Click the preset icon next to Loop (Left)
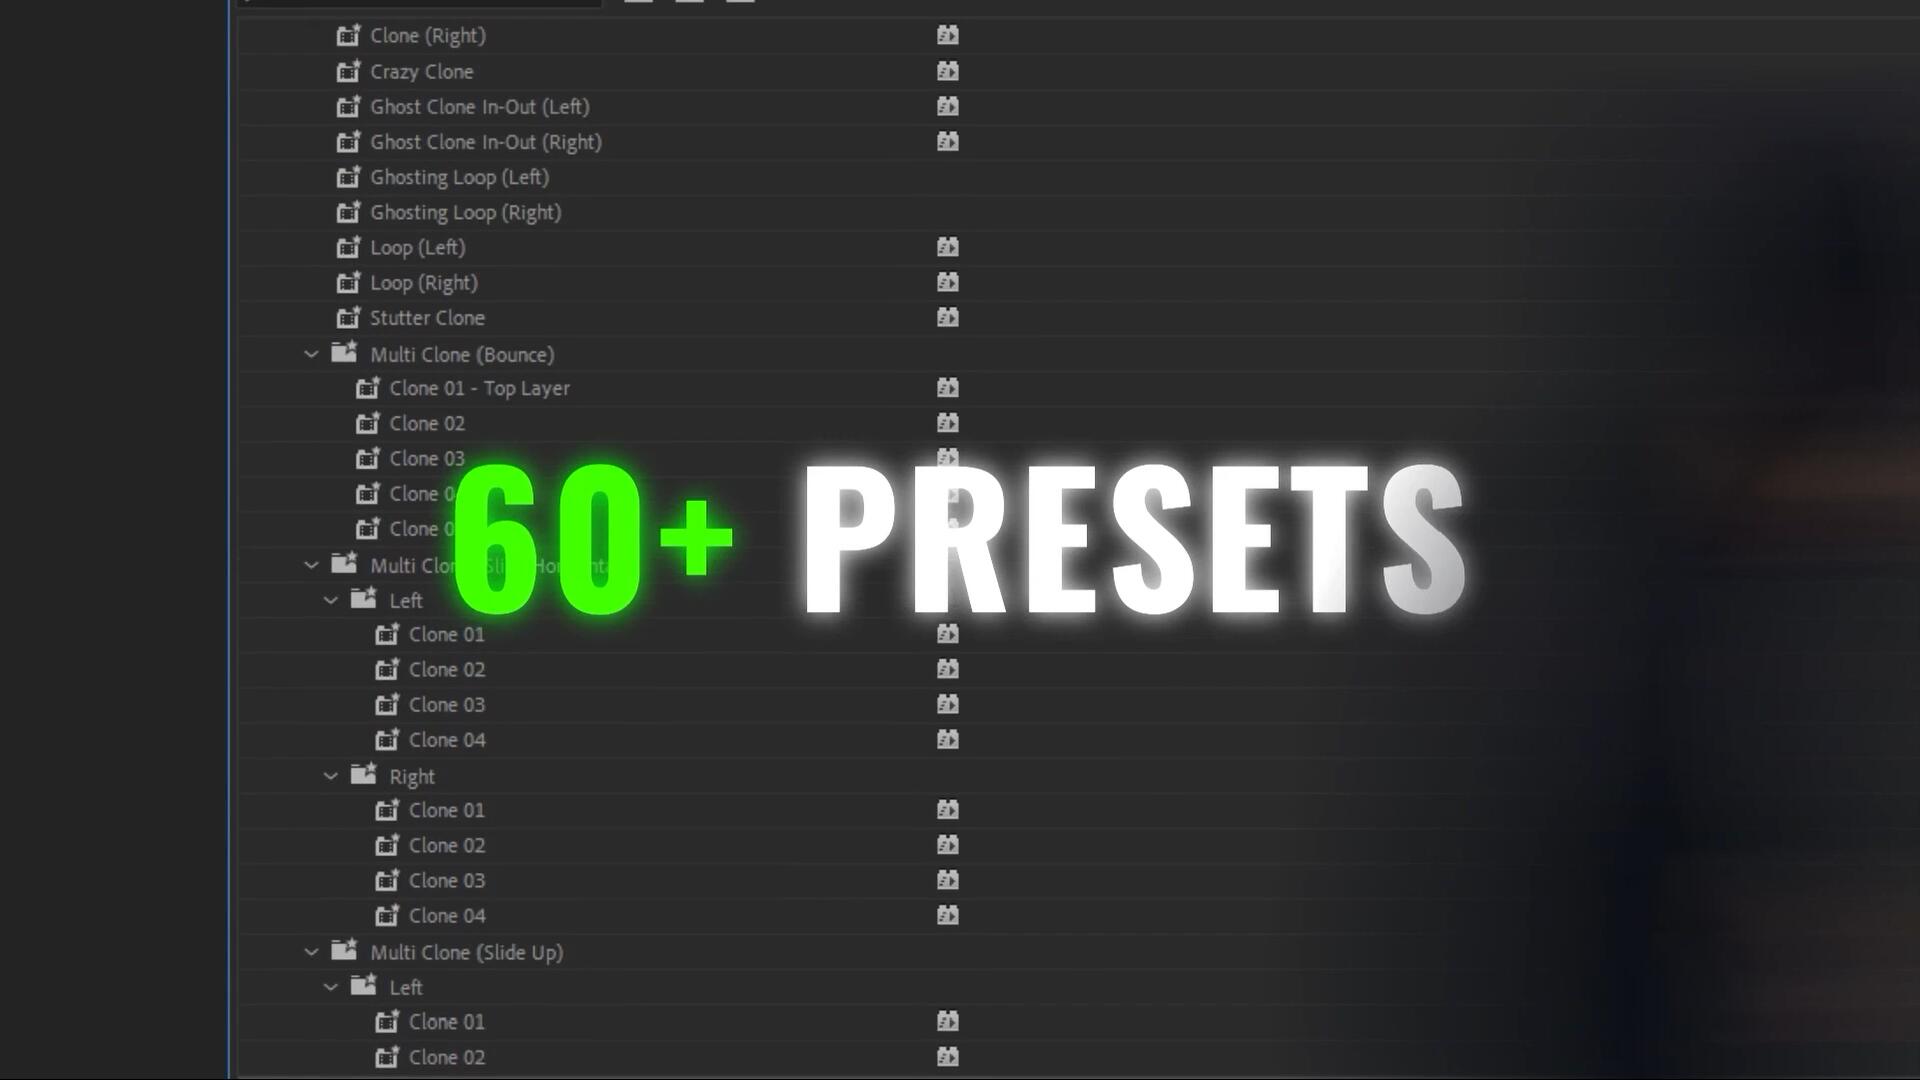Screen dimensions: 1920x1080 tap(947, 247)
